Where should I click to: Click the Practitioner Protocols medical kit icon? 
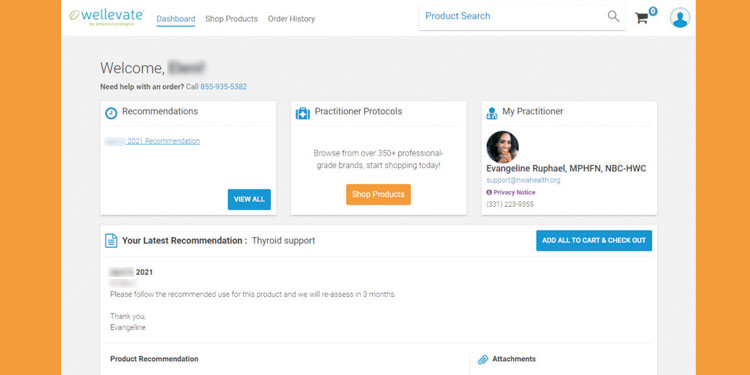pos(303,113)
